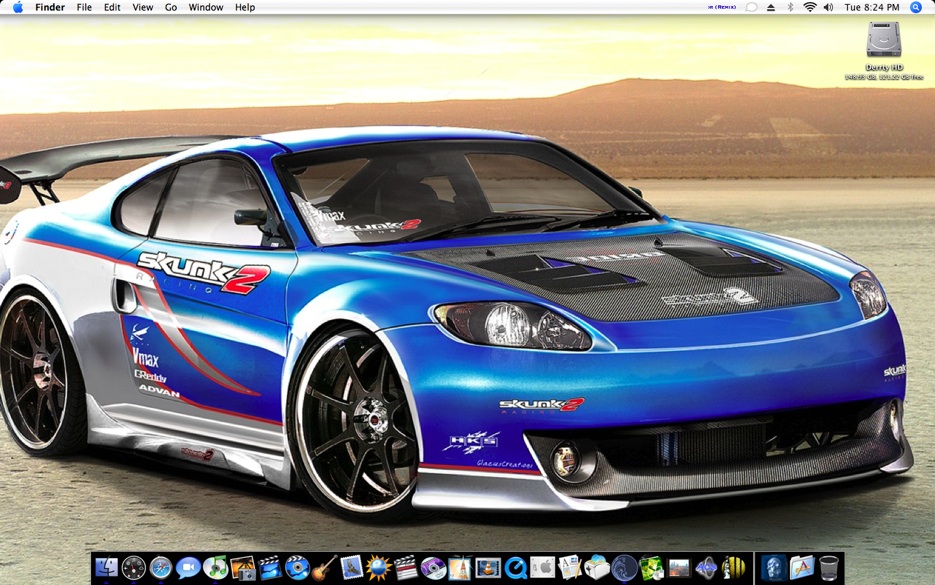Launch iChat from the Dock
The image size is (935, 585).
pyautogui.click(x=188, y=568)
